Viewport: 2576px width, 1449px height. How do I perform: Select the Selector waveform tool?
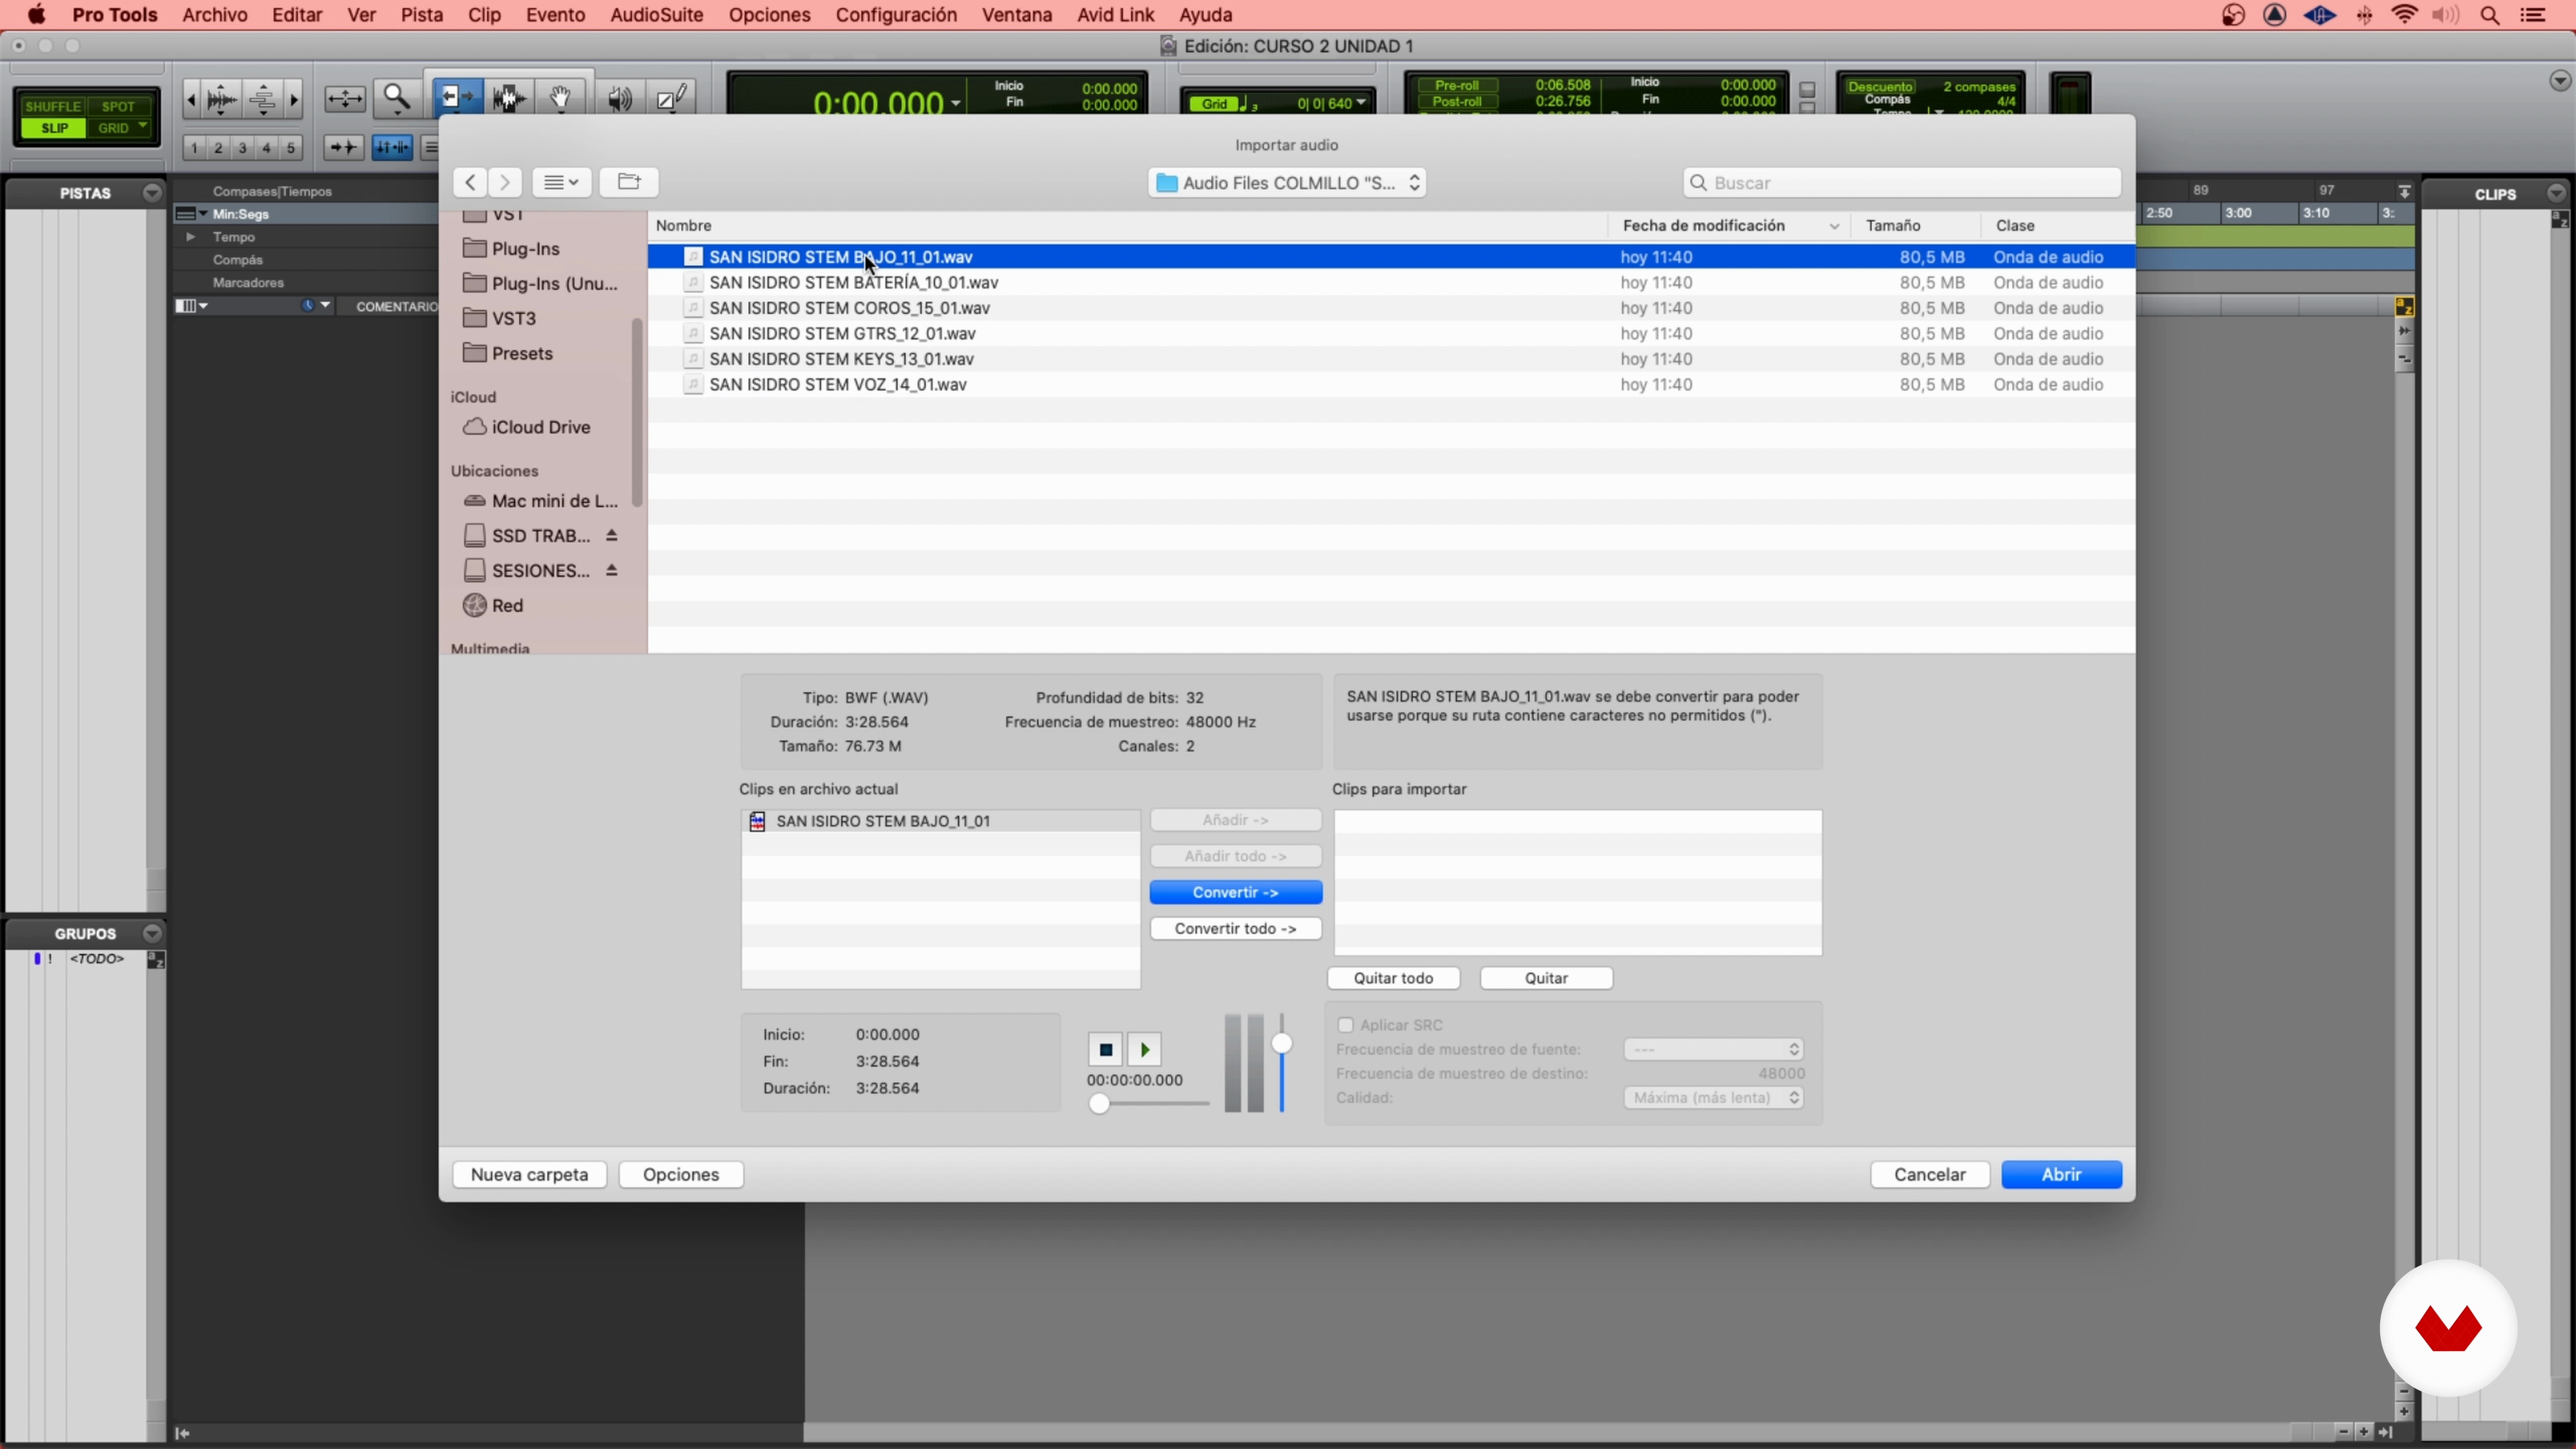coord(510,98)
